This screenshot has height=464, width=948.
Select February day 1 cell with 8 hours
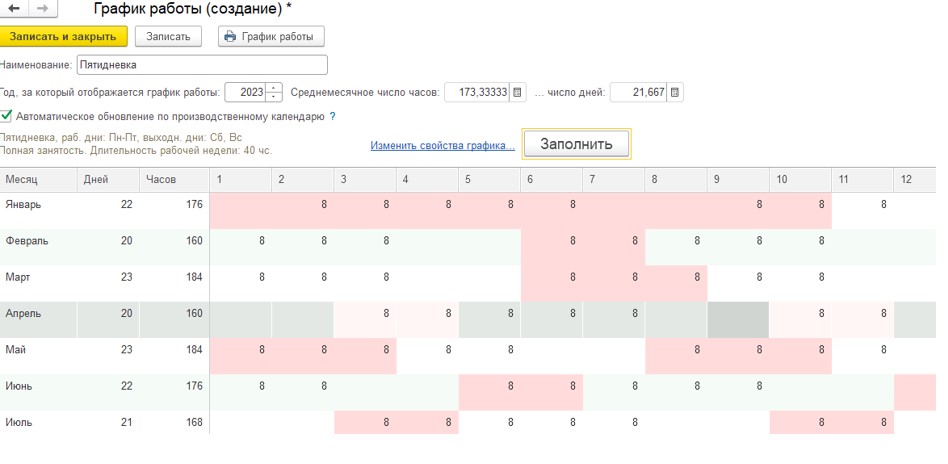[x=241, y=247]
